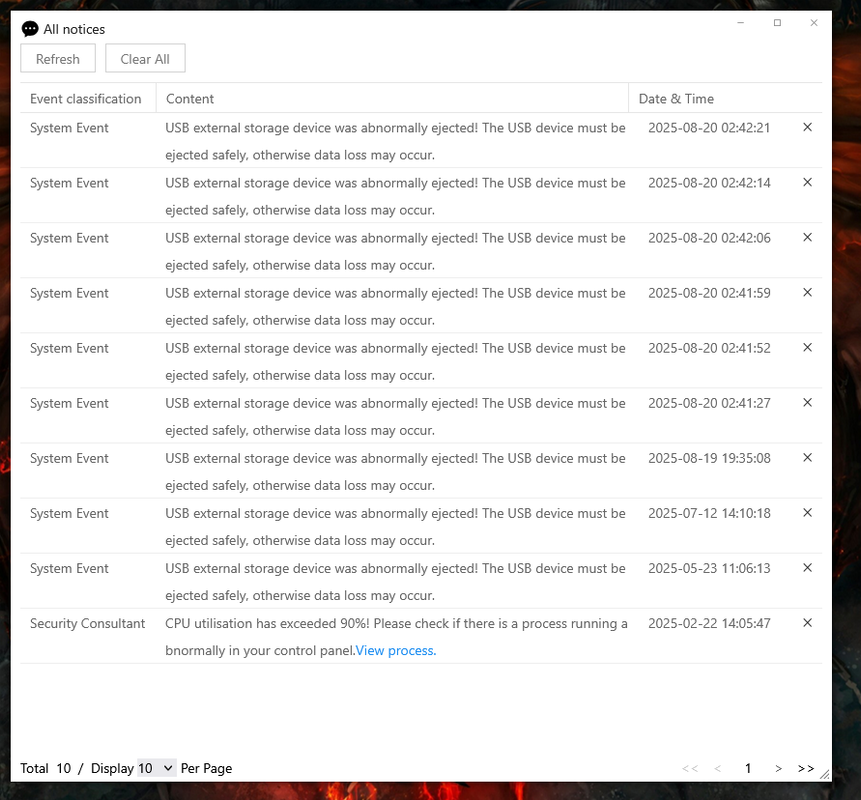Dismiss the notice dated 2025-08-20 02:42:21
Viewport: 861px width, 800px height.
click(x=807, y=127)
